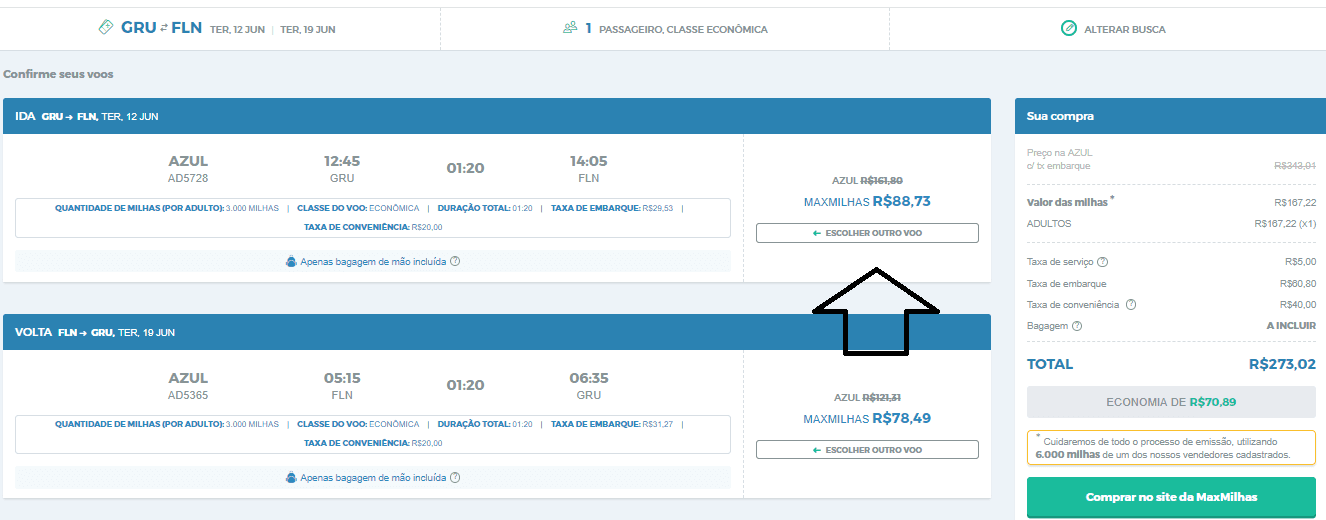
Task: Click the pencil icon next to Alterar Busca
Action: (1069, 29)
